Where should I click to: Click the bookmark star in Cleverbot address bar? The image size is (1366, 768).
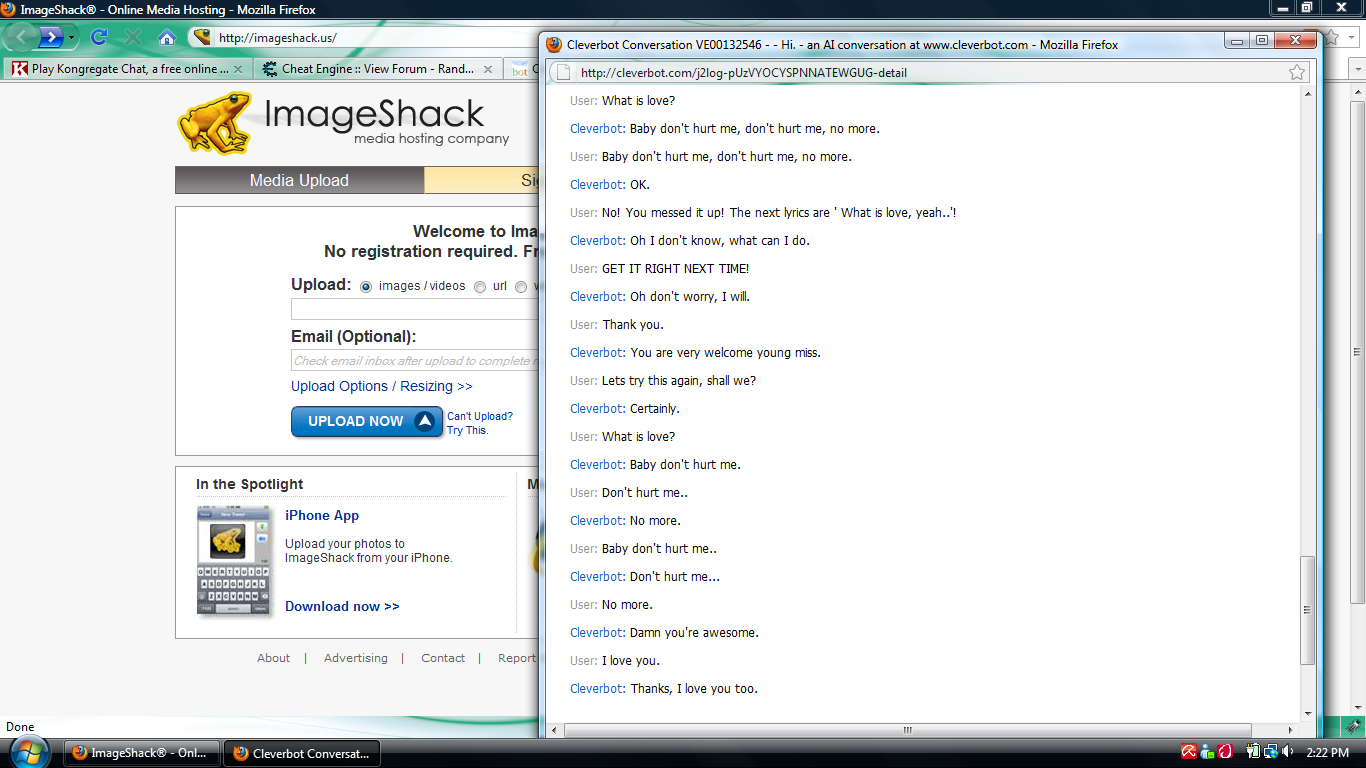coord(1296,72)
